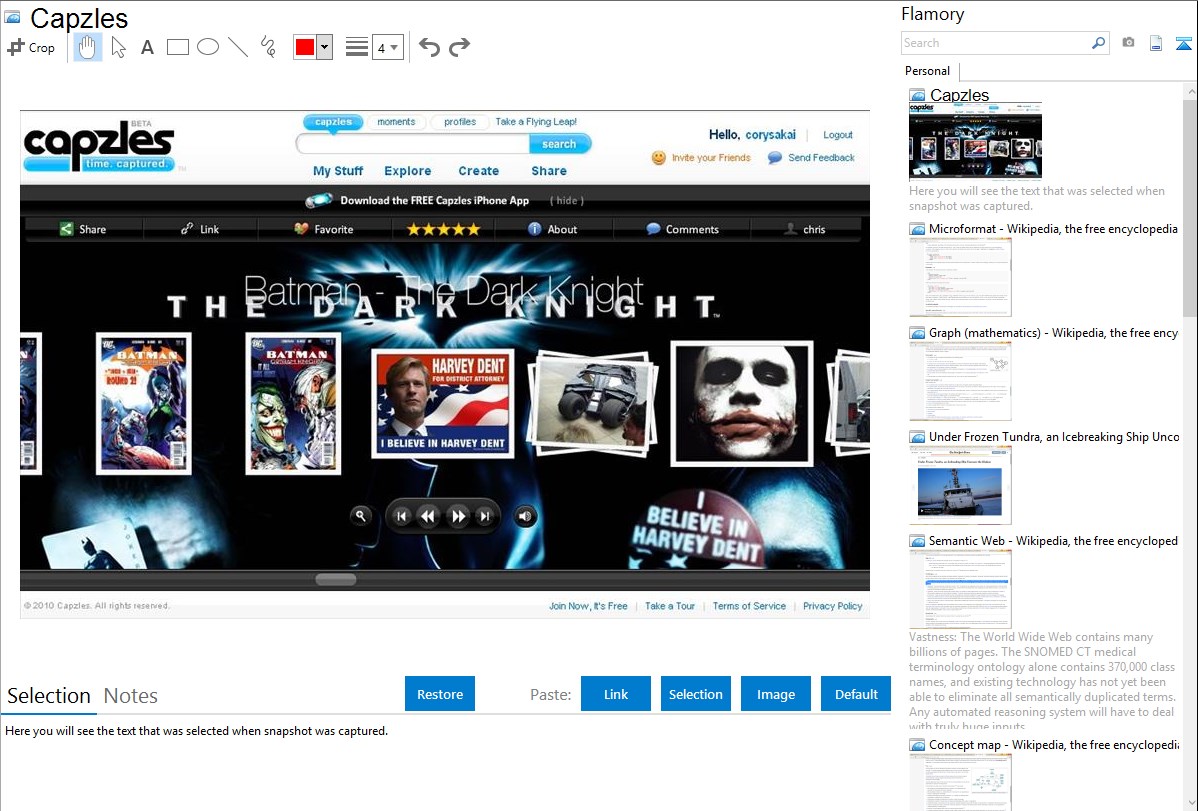Viewport: 1198px width, 811px height.
Task: Click the Comments speech bubble icon
Action: coord(653,229)
